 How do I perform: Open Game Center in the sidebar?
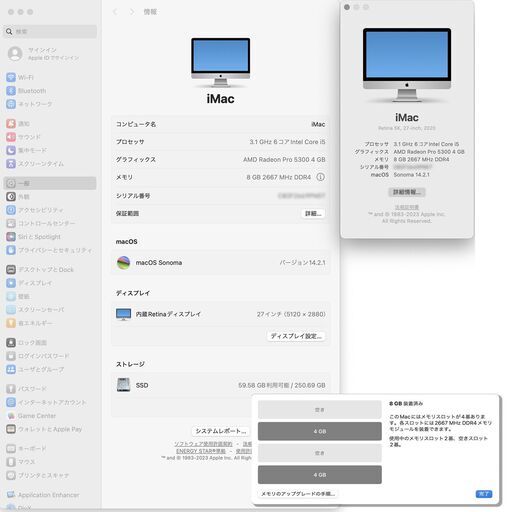[50, 416]
